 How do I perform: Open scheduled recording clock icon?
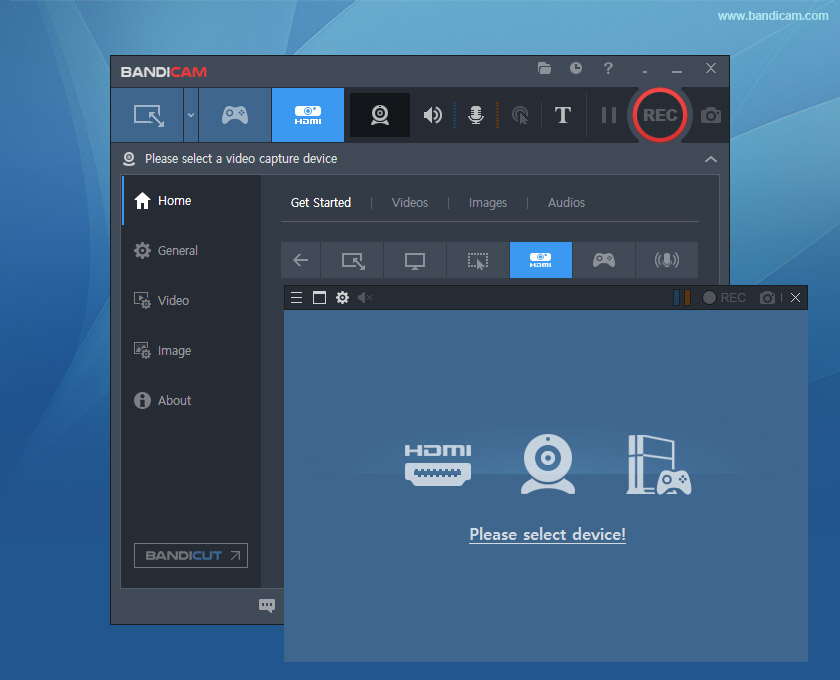point(576,69)
